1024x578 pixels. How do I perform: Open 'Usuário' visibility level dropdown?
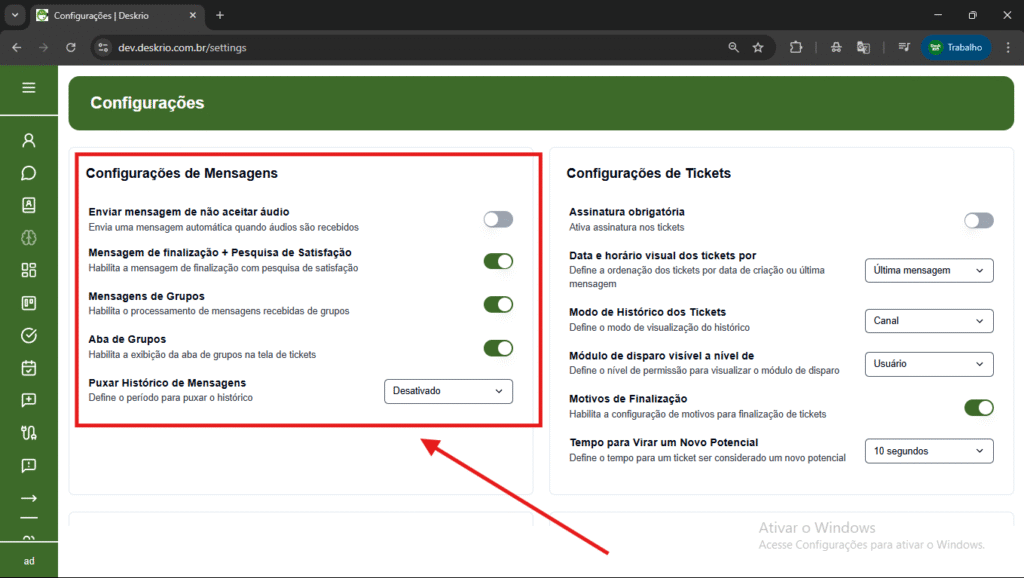929,364
